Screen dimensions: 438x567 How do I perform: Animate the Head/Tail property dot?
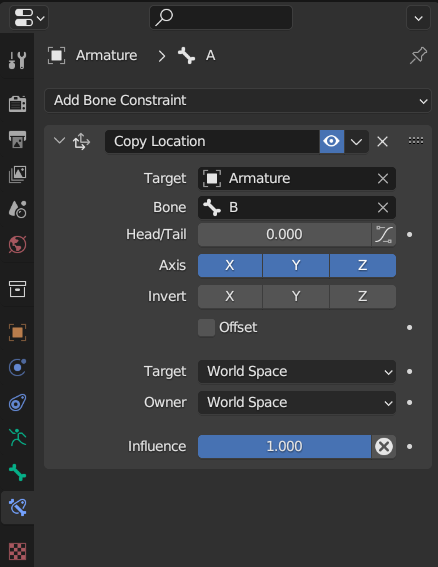tap(409, 235)
